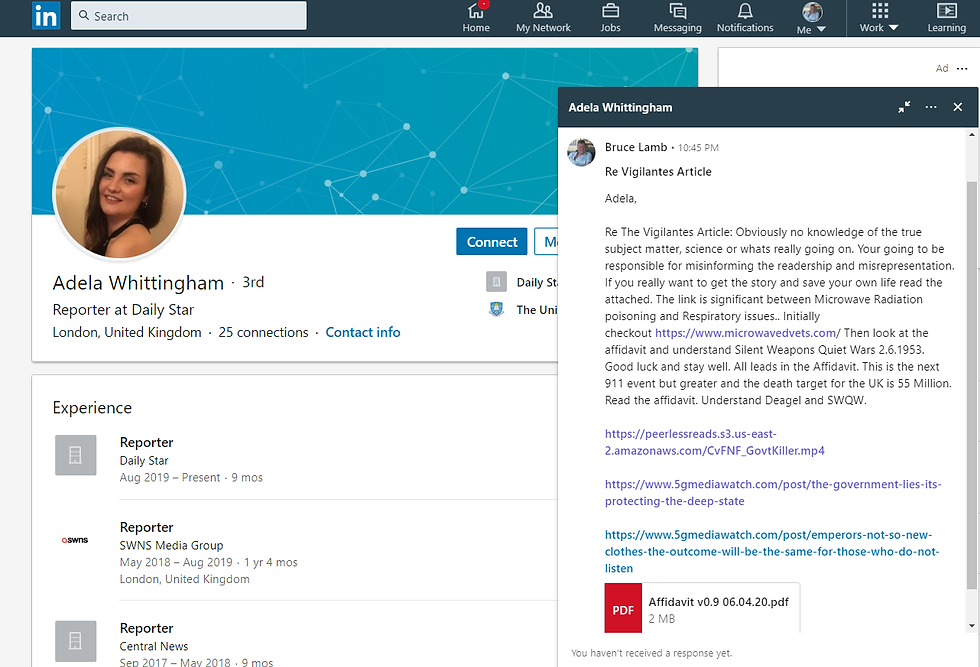Click the Daily Star experience logo placeholder

(75, 455)
